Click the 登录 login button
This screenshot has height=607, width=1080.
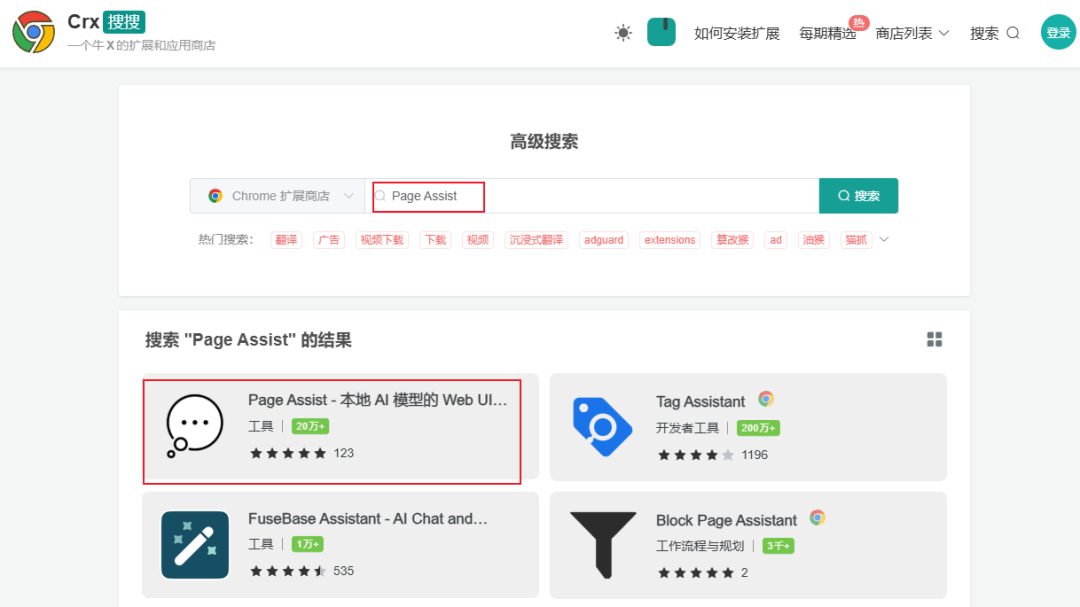tap(1057, 32)
